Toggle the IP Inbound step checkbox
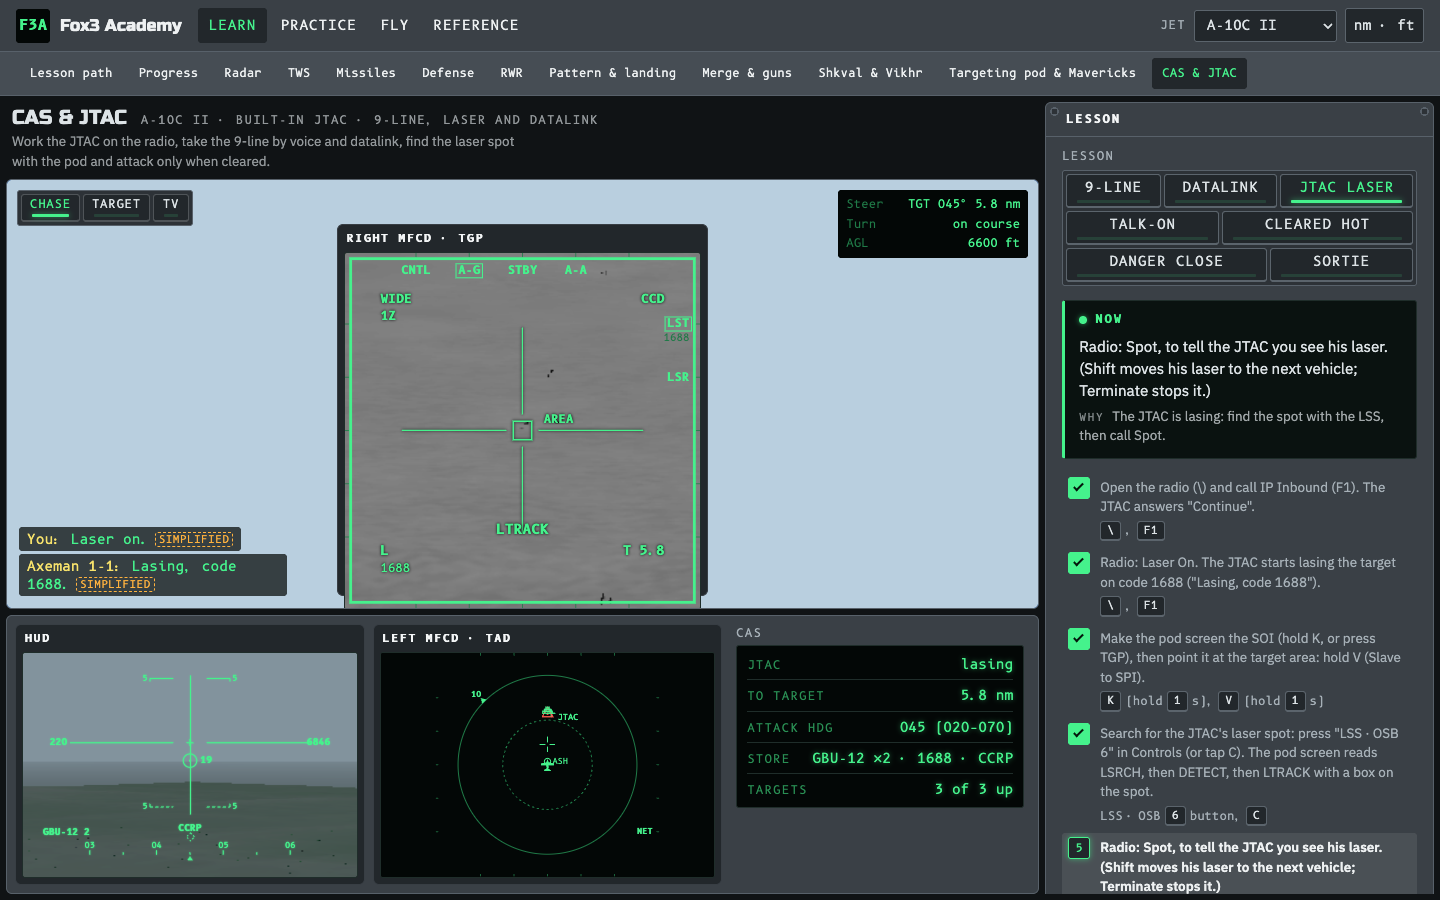 pyautogui.click(x=1079, y=488)
